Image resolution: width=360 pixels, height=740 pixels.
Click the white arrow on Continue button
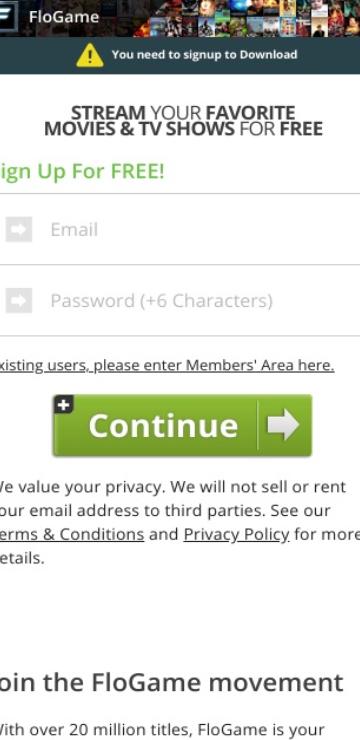pos(284,425)
